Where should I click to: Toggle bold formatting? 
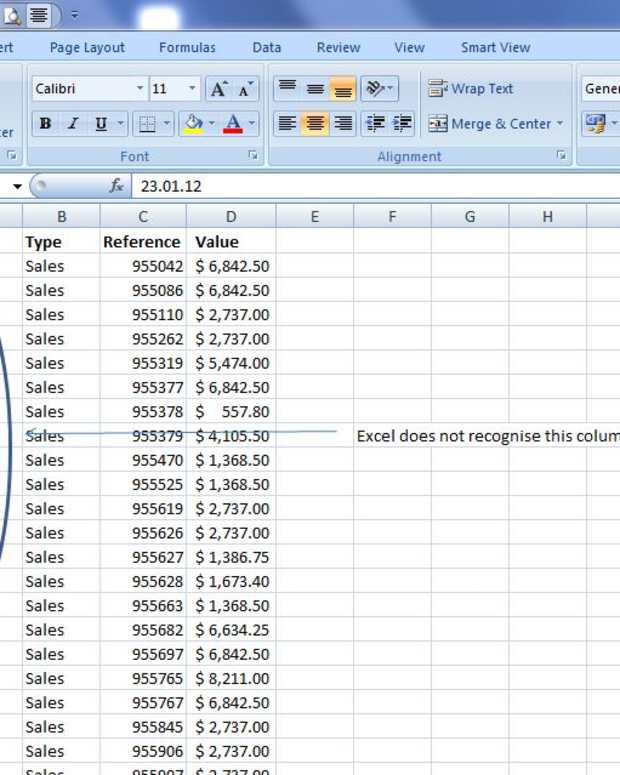click(45, 124)
